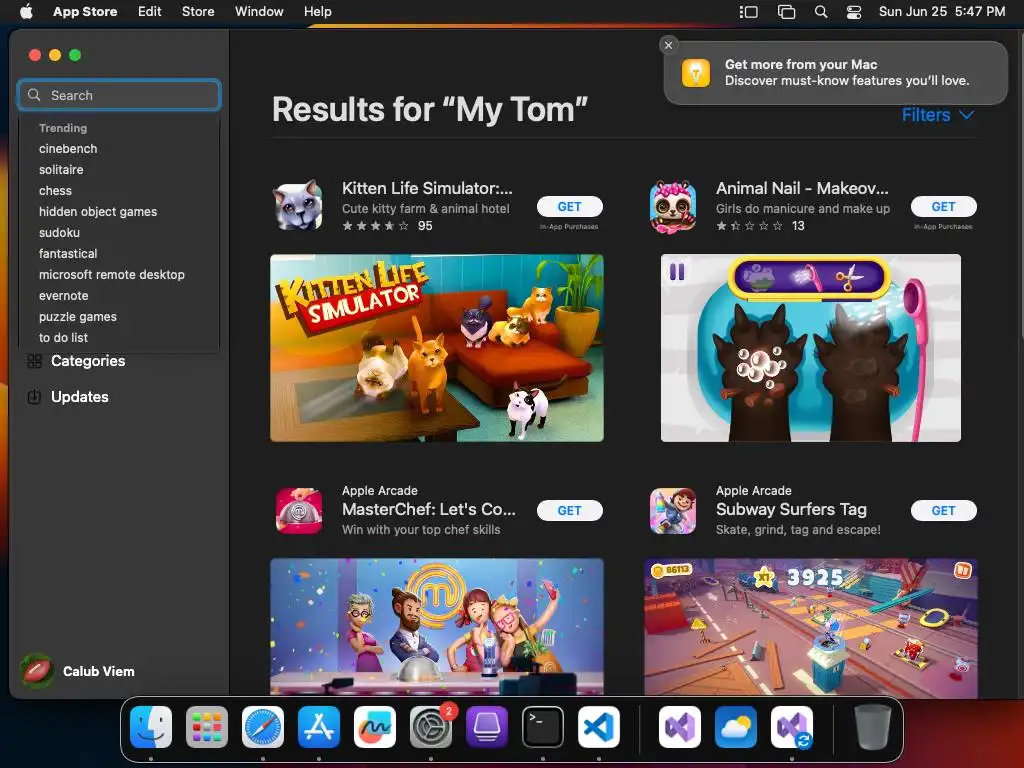Screen dimensions: 1024x768
Task: Open Launchpad from the Dock
Action: click(x=207, y=727)
